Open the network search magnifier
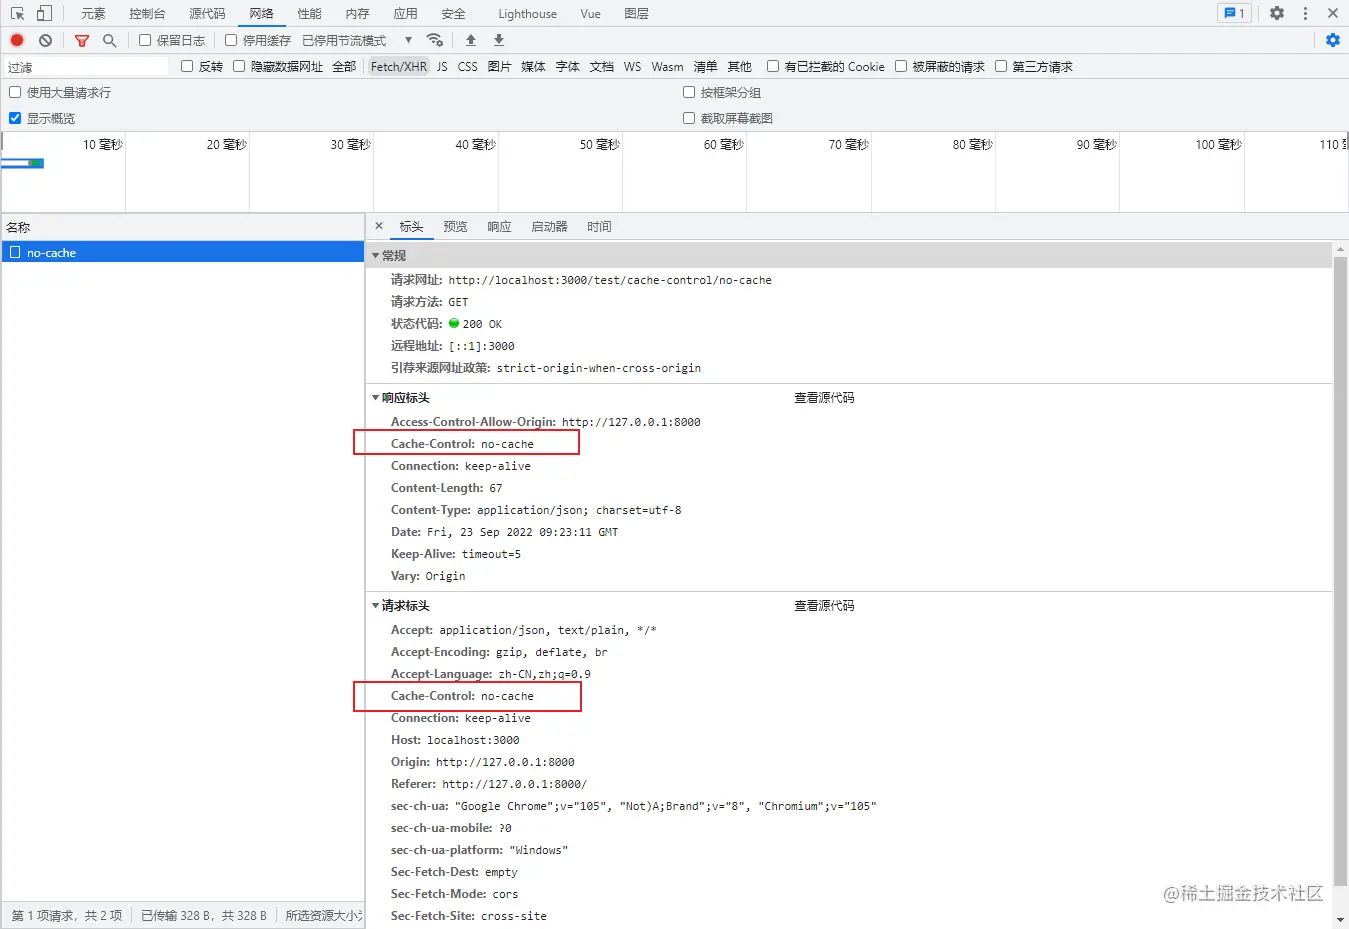1349x929 pixels. pyautogui.click(x=110, y=40)
